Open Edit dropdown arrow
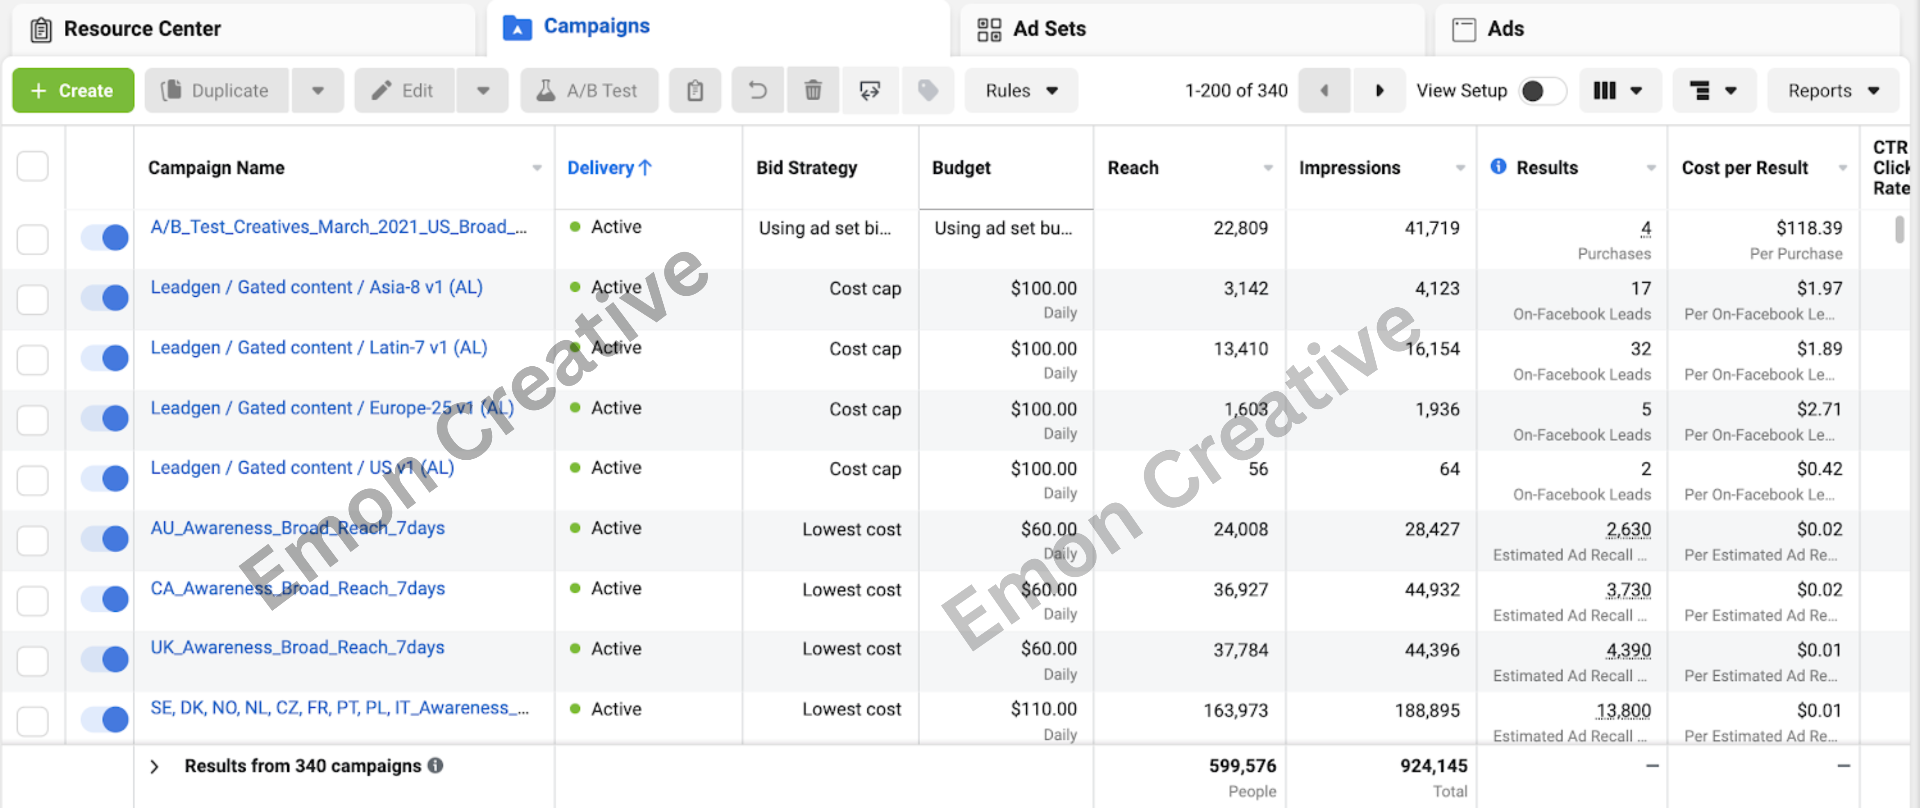The image size is (1920, 808). point(483,91)
